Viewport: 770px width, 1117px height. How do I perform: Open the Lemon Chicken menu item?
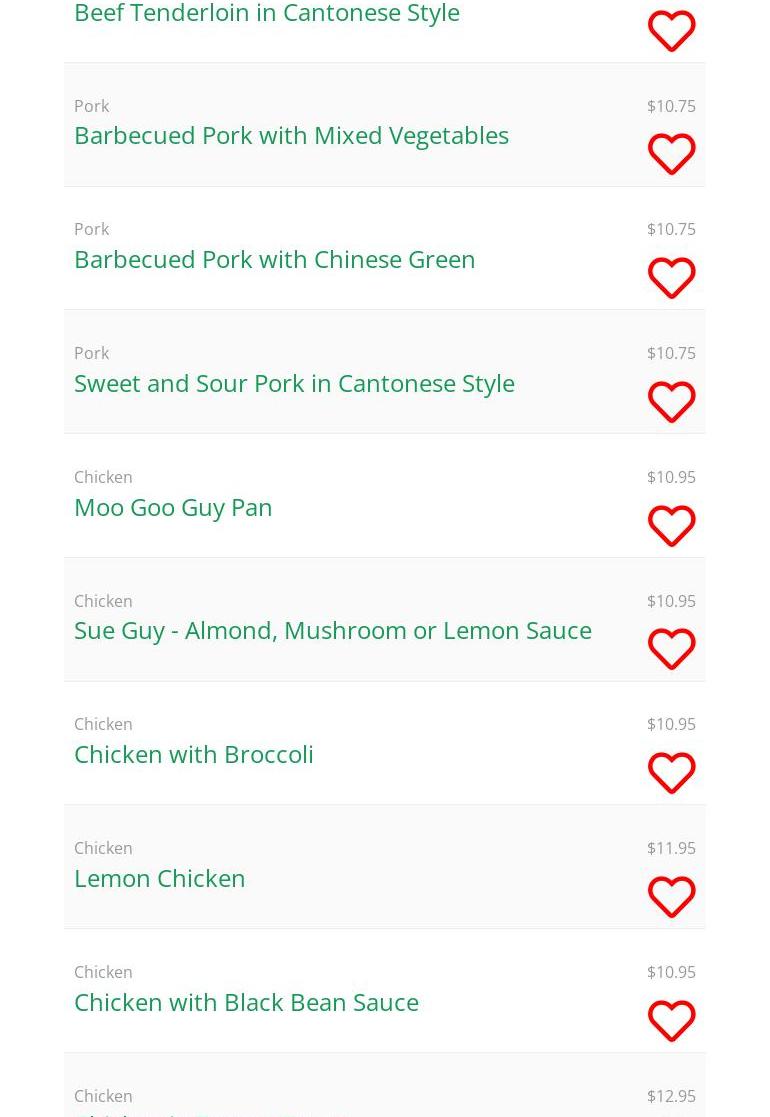tap(160, 878)
